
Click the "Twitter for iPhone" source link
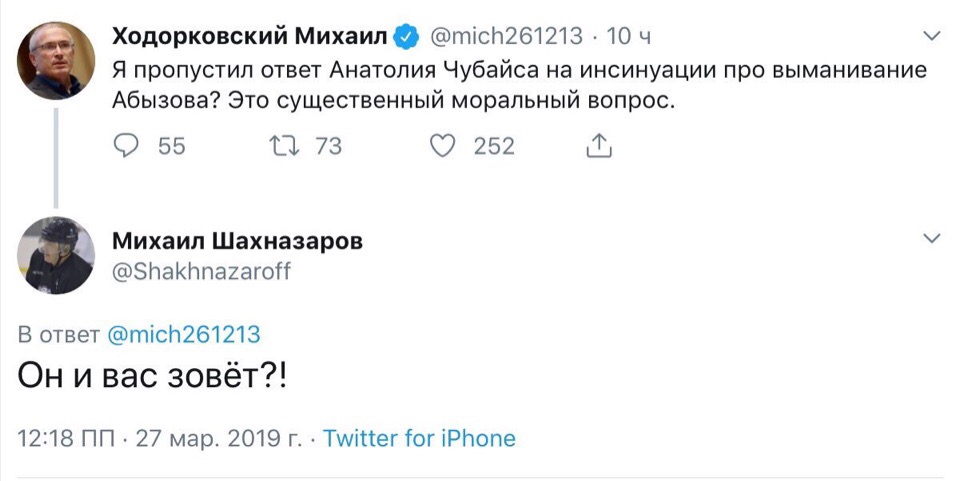coord(420,437)
